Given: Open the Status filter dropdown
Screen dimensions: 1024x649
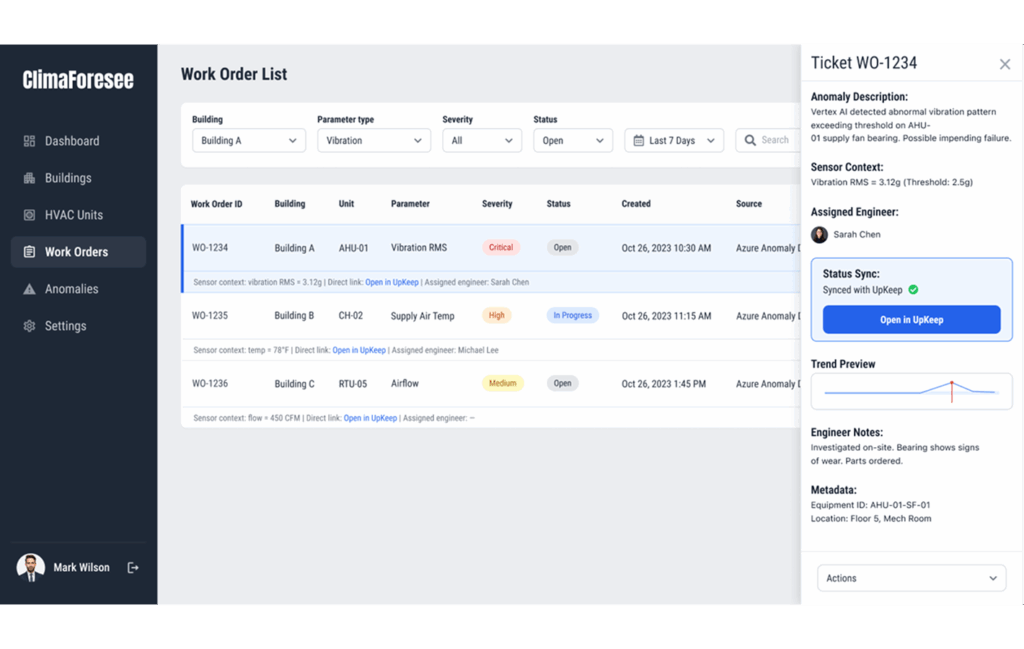Looking at the screenshot, I should 572,141.
